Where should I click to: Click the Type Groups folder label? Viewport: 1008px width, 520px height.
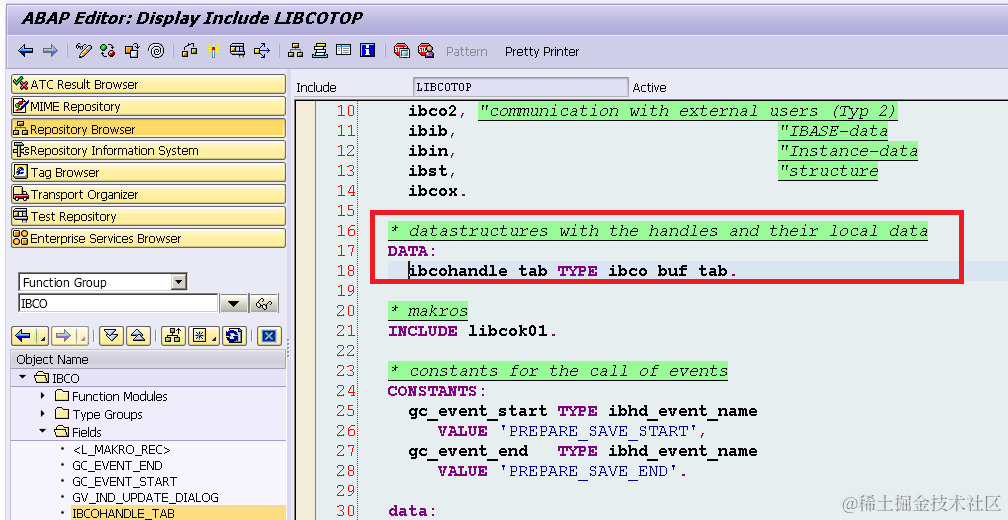point(107,414)
